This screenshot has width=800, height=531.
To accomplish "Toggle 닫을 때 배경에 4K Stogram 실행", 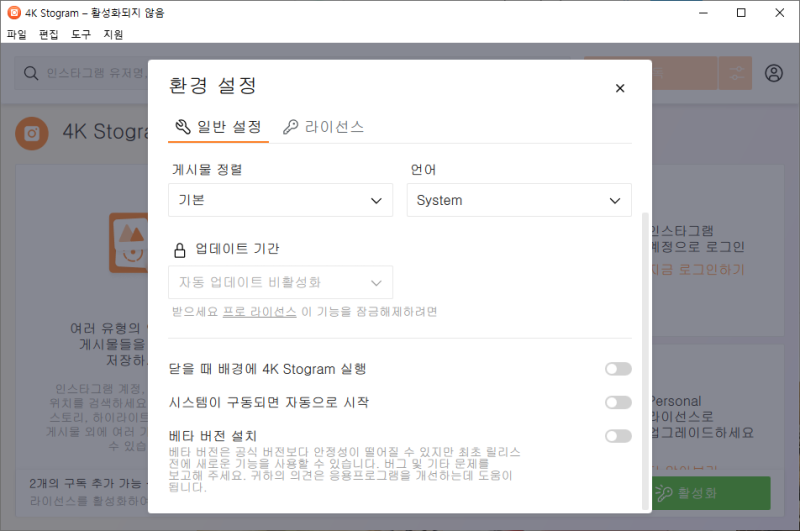I will (618, 369).
